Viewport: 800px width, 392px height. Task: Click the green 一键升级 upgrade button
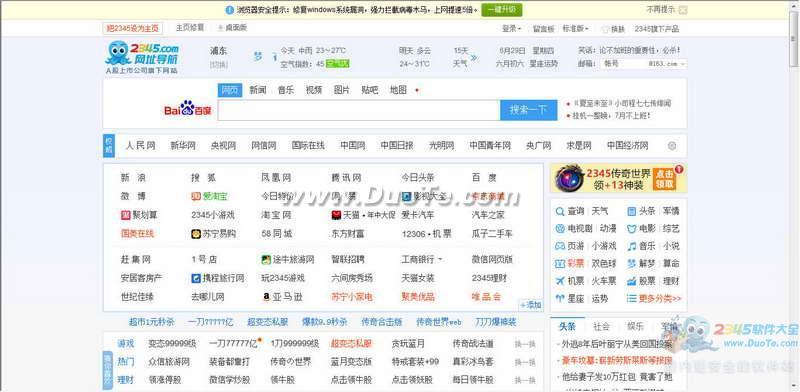pyautogui.click(x=502, y=10)
